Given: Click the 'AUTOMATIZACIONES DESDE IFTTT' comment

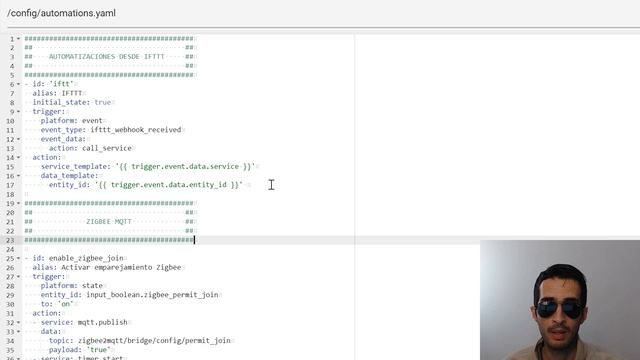Looking at the screenshot, I should coord(107,57).
